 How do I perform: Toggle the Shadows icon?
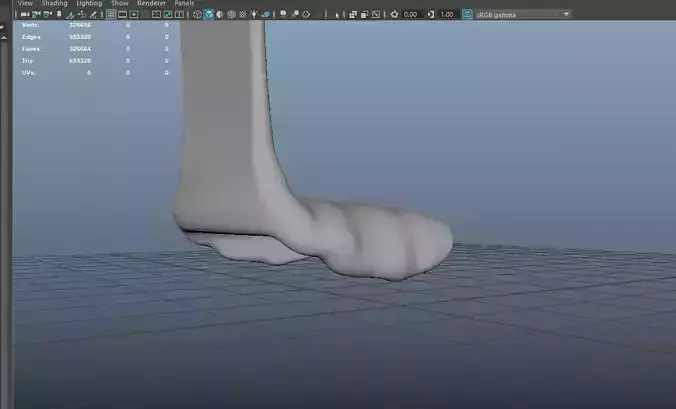tap(266, 14)
